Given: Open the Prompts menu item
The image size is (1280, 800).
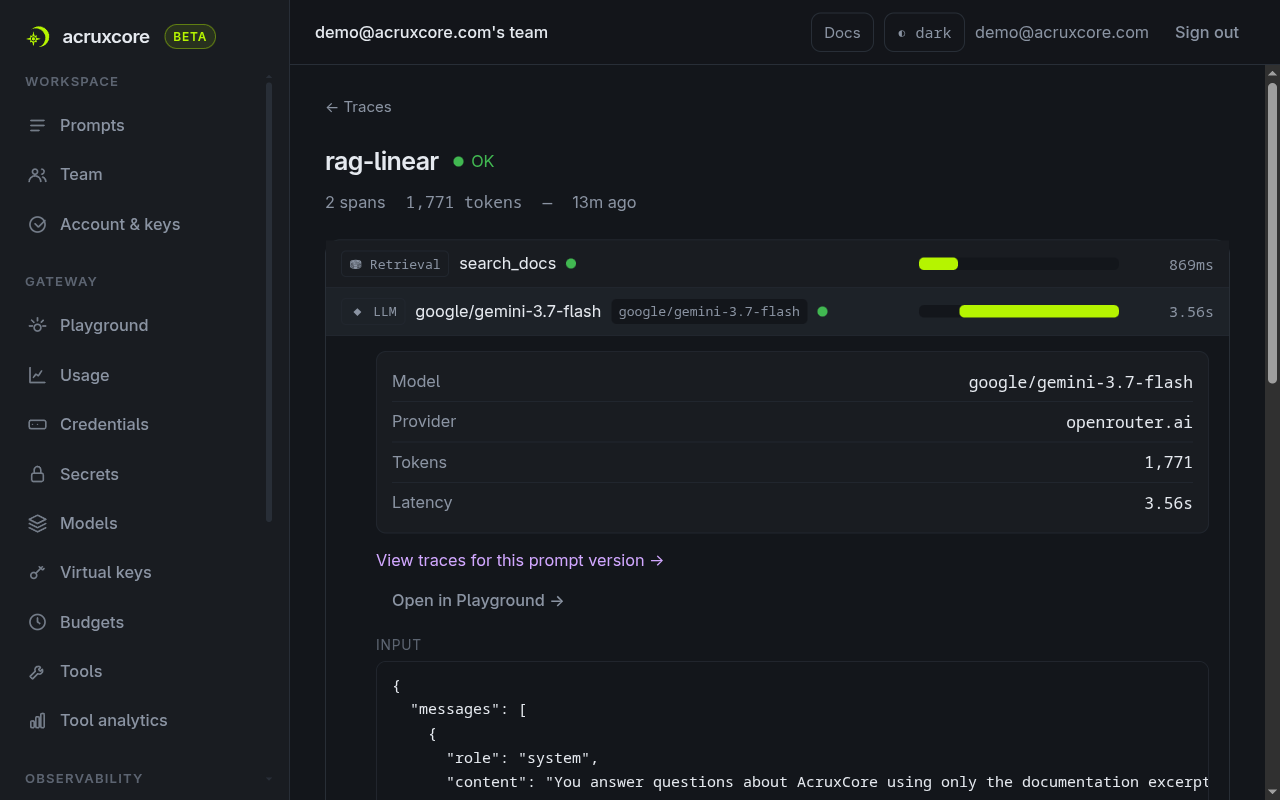Looking at the screenshot, I should point(92,125).
